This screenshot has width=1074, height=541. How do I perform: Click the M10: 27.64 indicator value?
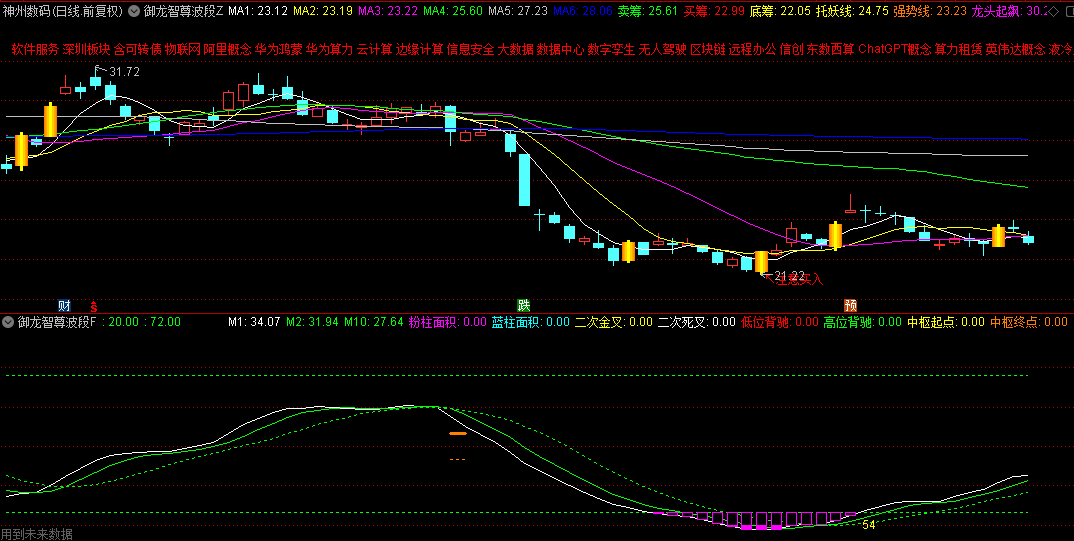[x=373, y=322]
